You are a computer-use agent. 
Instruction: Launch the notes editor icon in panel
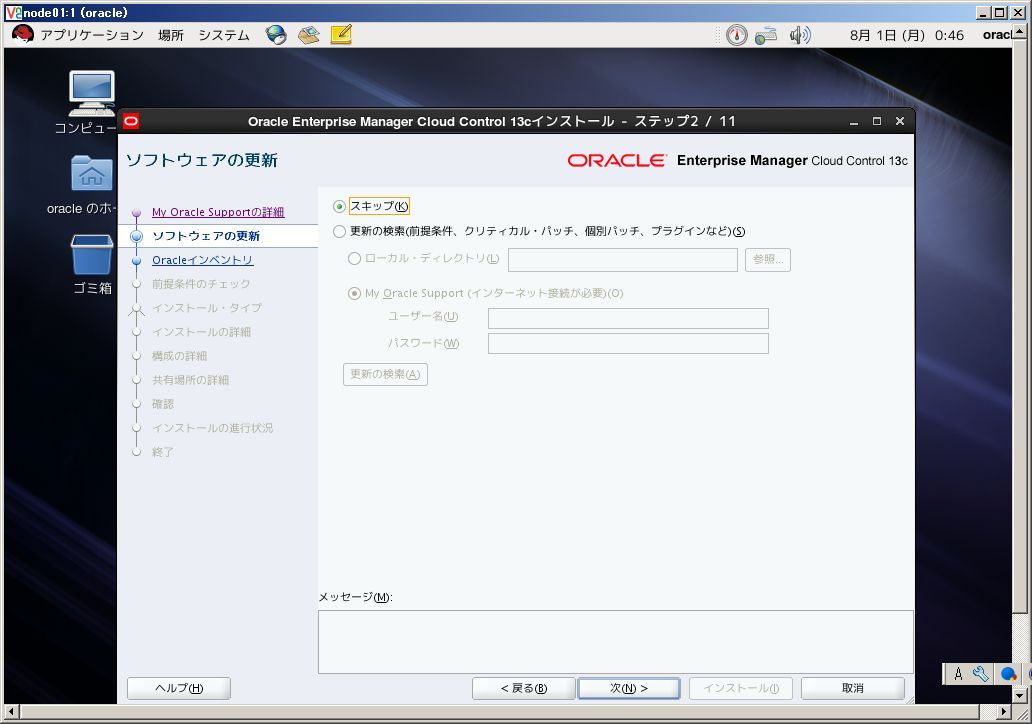coord(341,34)
